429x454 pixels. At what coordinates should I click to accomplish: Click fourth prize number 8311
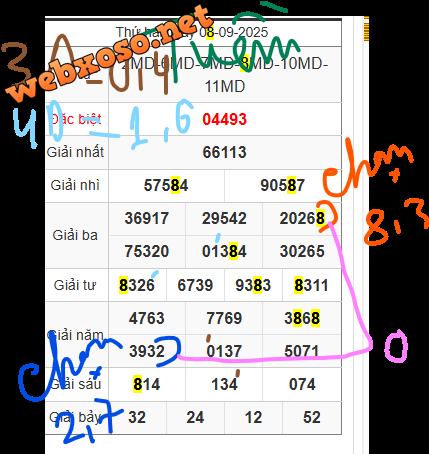coord(311,285)
